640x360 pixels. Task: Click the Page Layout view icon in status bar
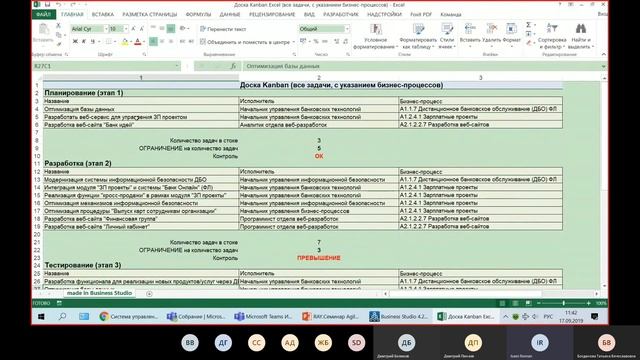(516, 303)
